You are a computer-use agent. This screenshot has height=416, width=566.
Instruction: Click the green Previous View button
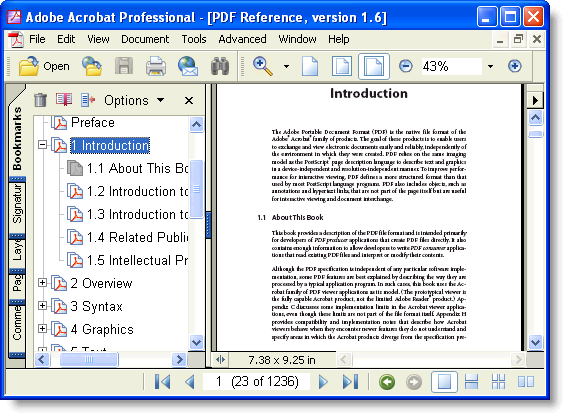387,382
